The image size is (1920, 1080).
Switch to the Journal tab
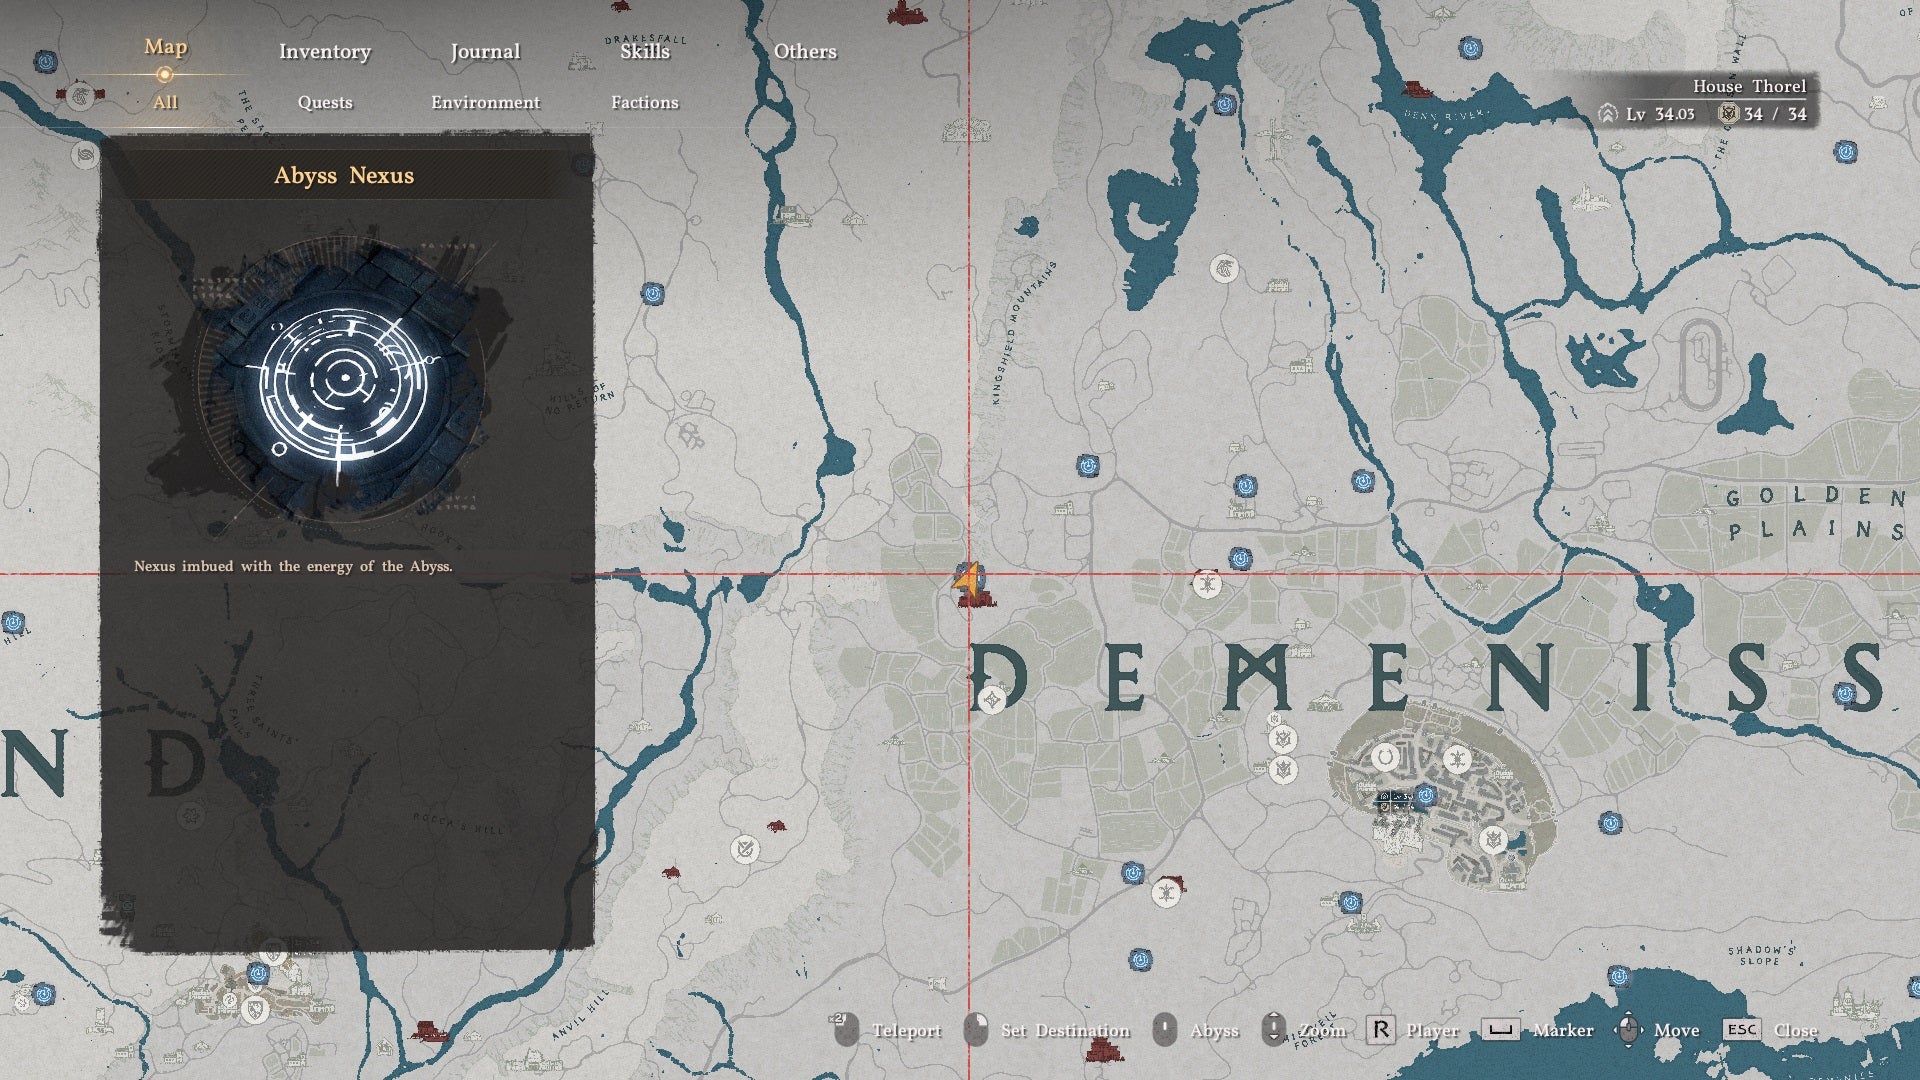click(485, 52)
